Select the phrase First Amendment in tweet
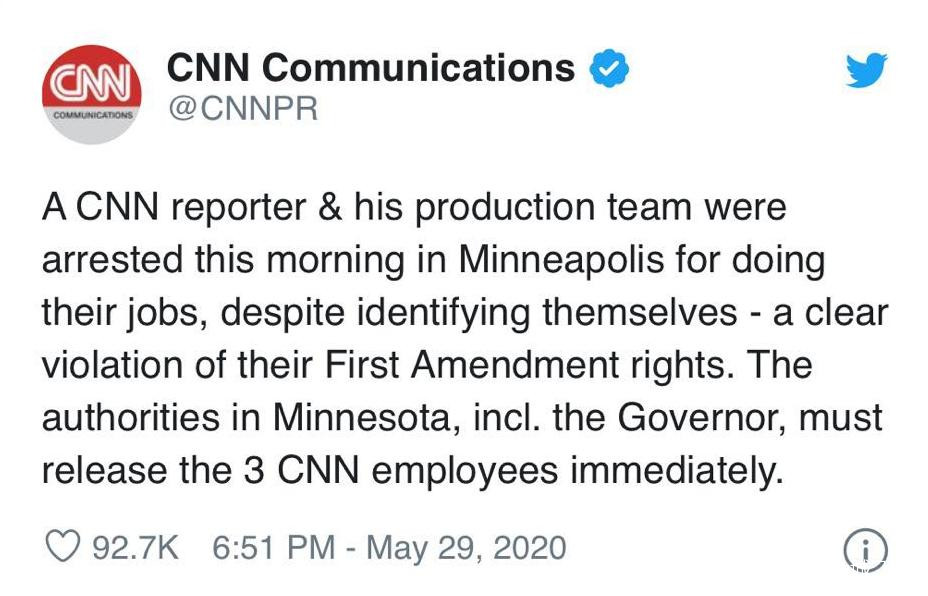Screen dimensions: 928x596 click(x=495, y=364)
